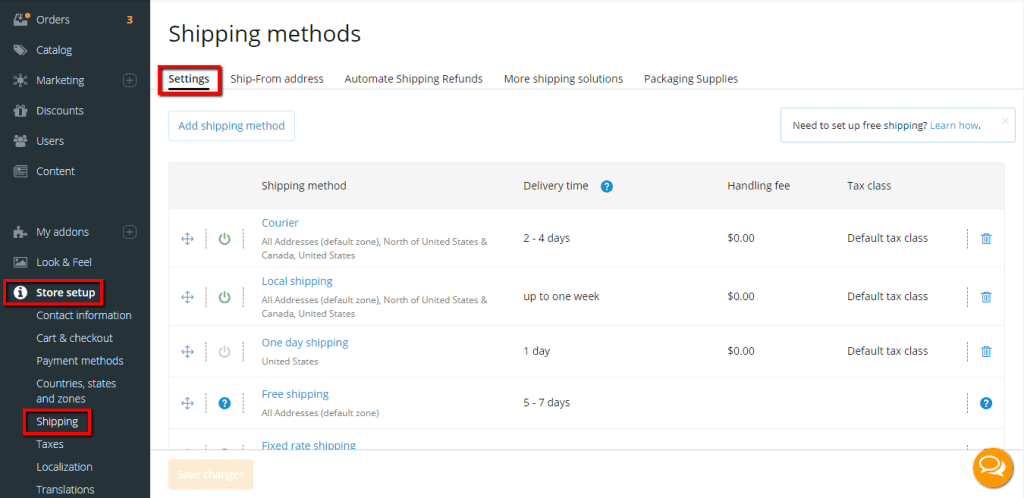Open Cart & checkout settings
Screen dimensions: 1024x498
coord(74,338)
